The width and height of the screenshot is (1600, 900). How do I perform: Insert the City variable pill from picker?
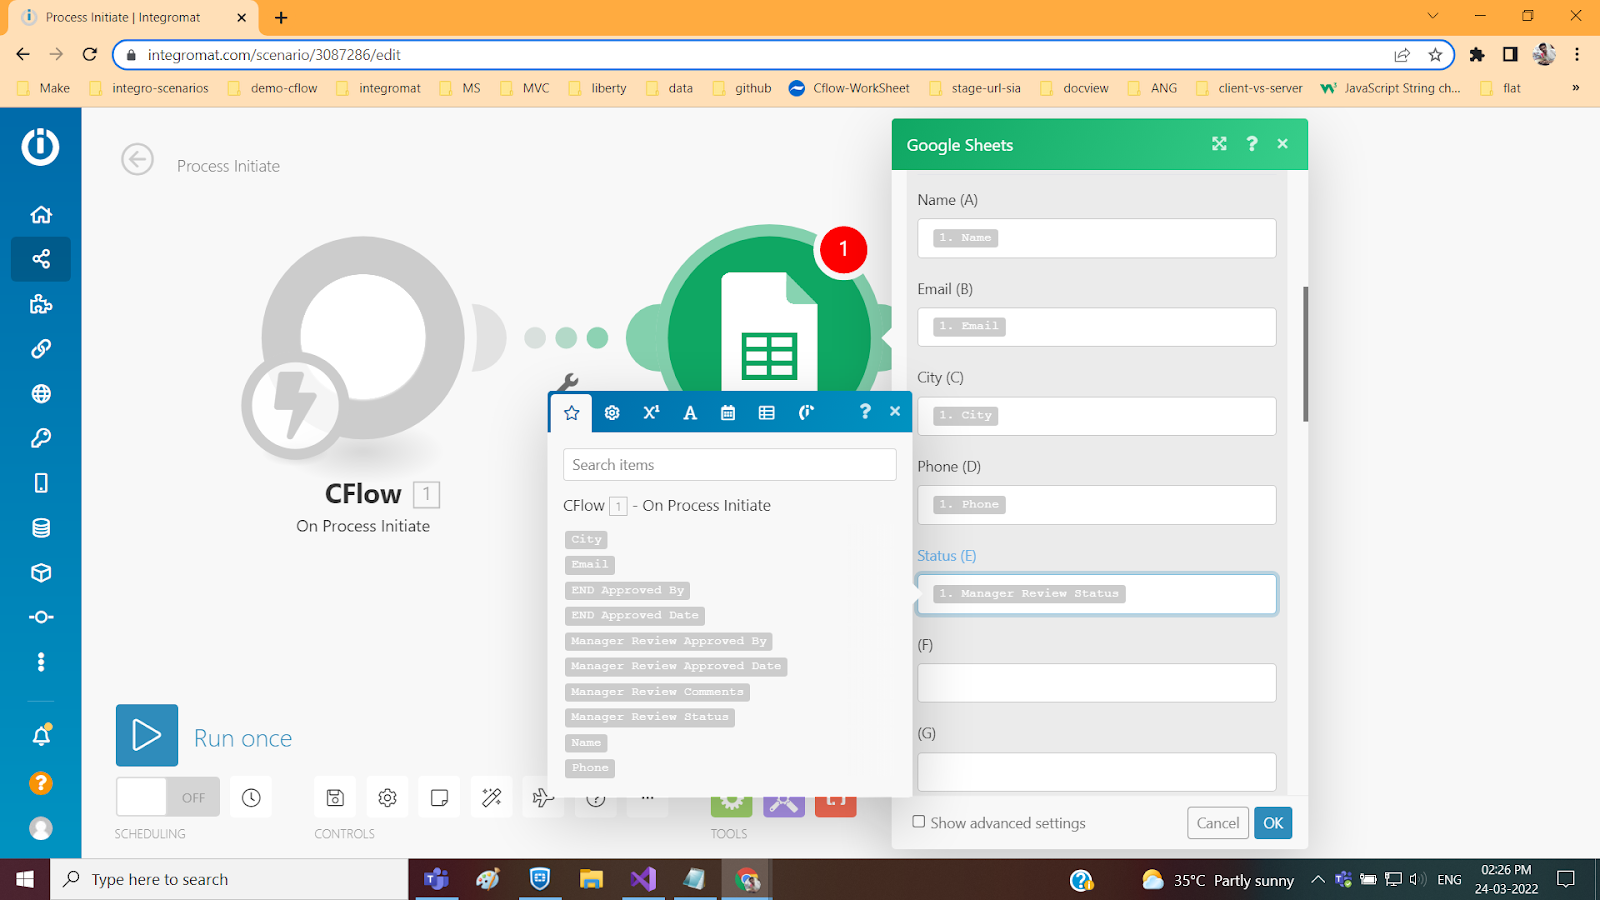587,540
